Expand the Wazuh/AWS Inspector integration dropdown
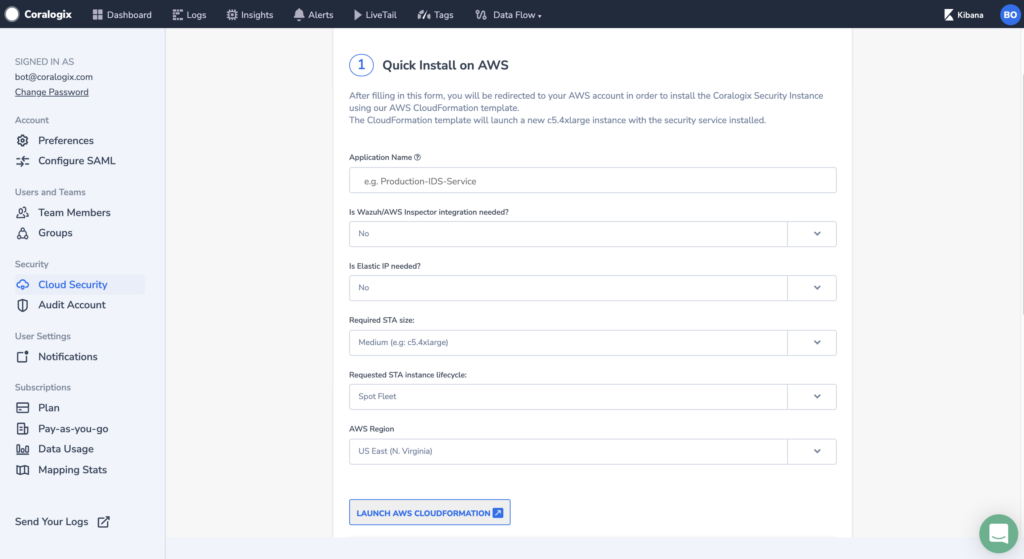Viewport: 1024px width, 559px height. click(592, 234)
